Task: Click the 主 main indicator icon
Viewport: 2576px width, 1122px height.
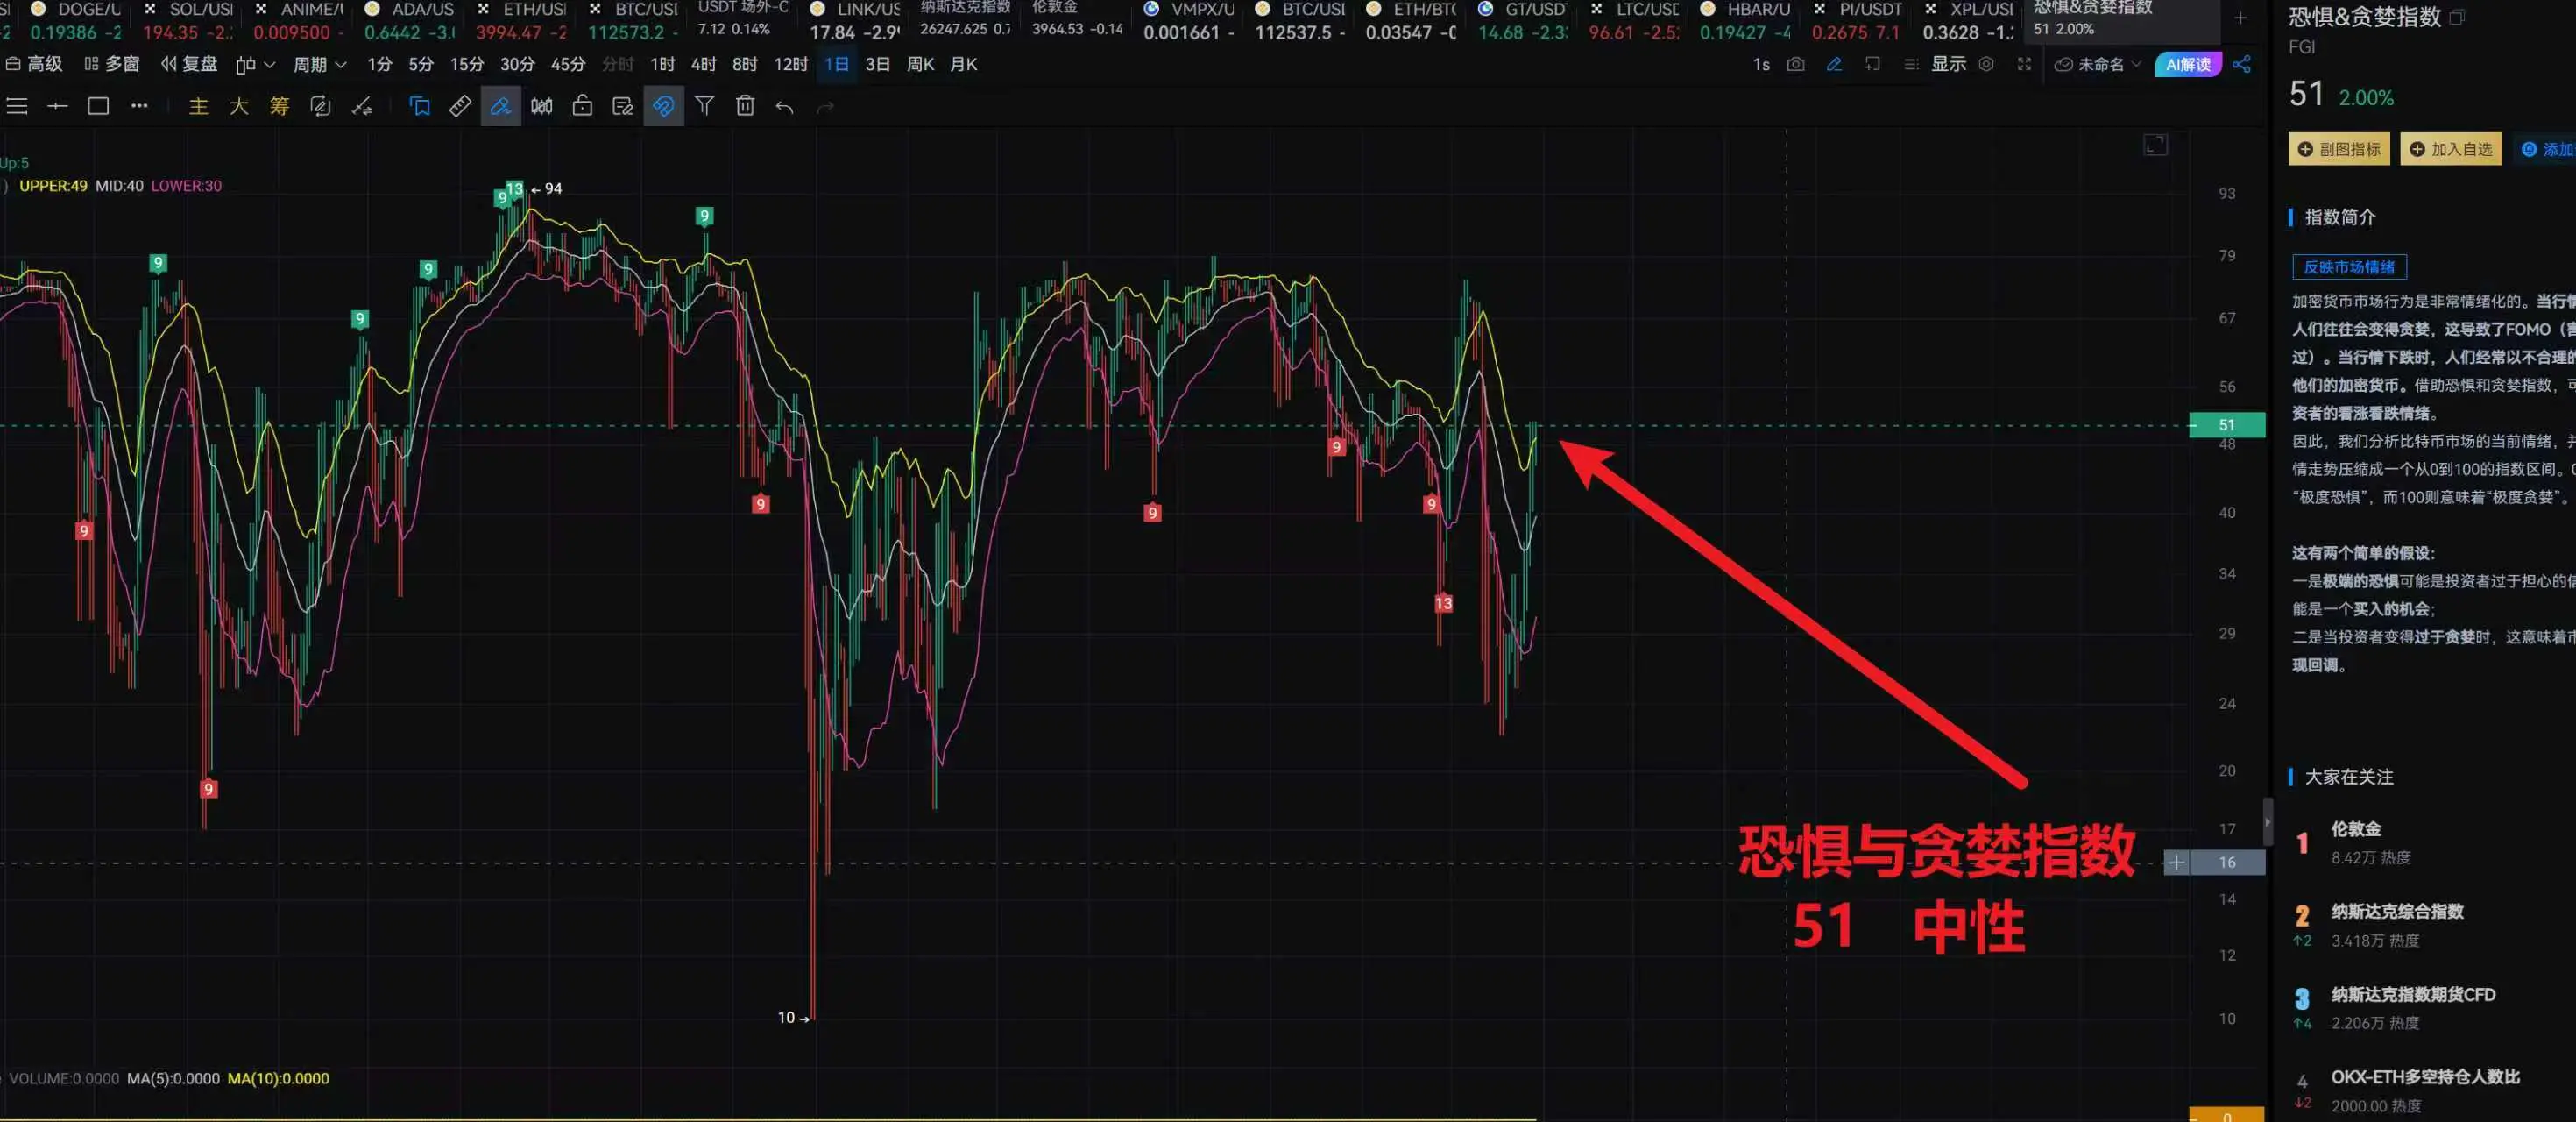Action: pos(198,106)
